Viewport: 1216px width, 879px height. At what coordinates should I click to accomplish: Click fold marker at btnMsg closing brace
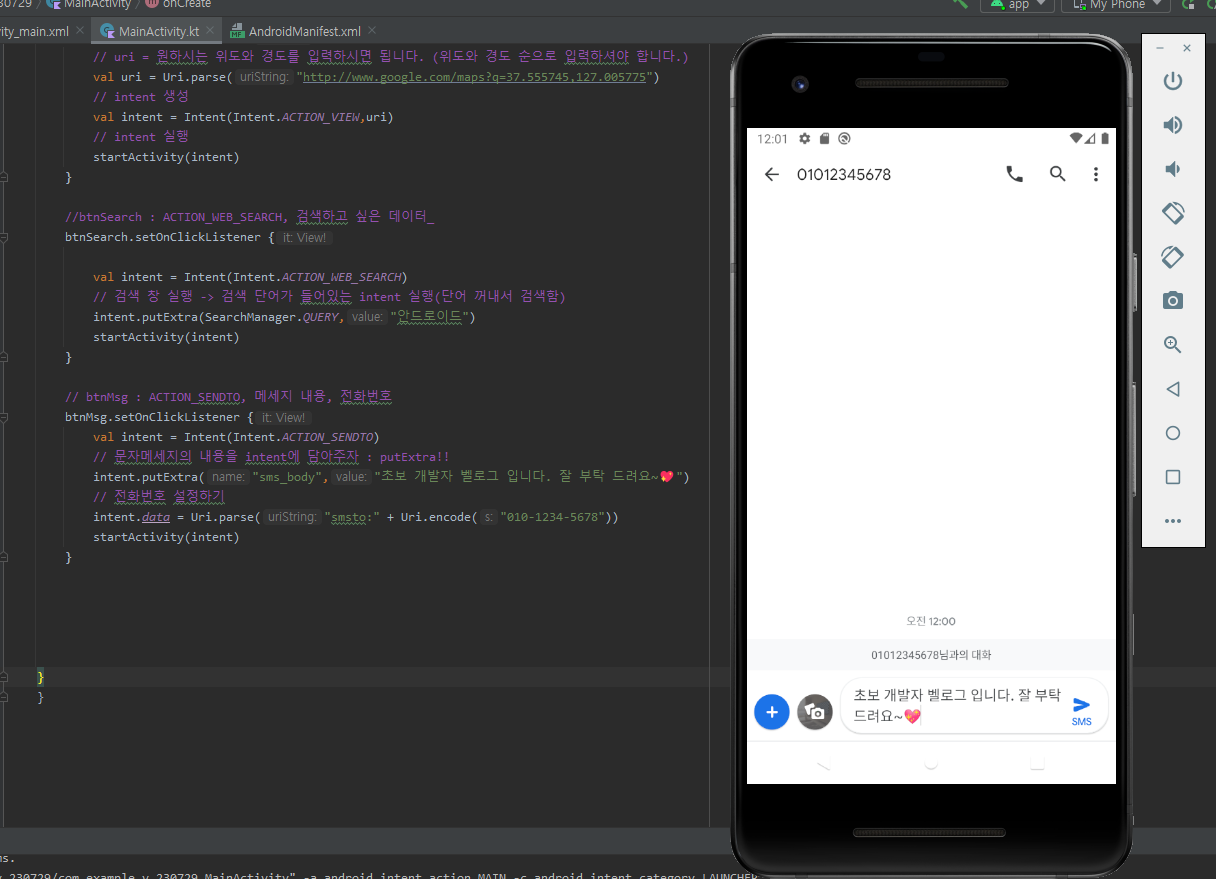tap(4, 557)
